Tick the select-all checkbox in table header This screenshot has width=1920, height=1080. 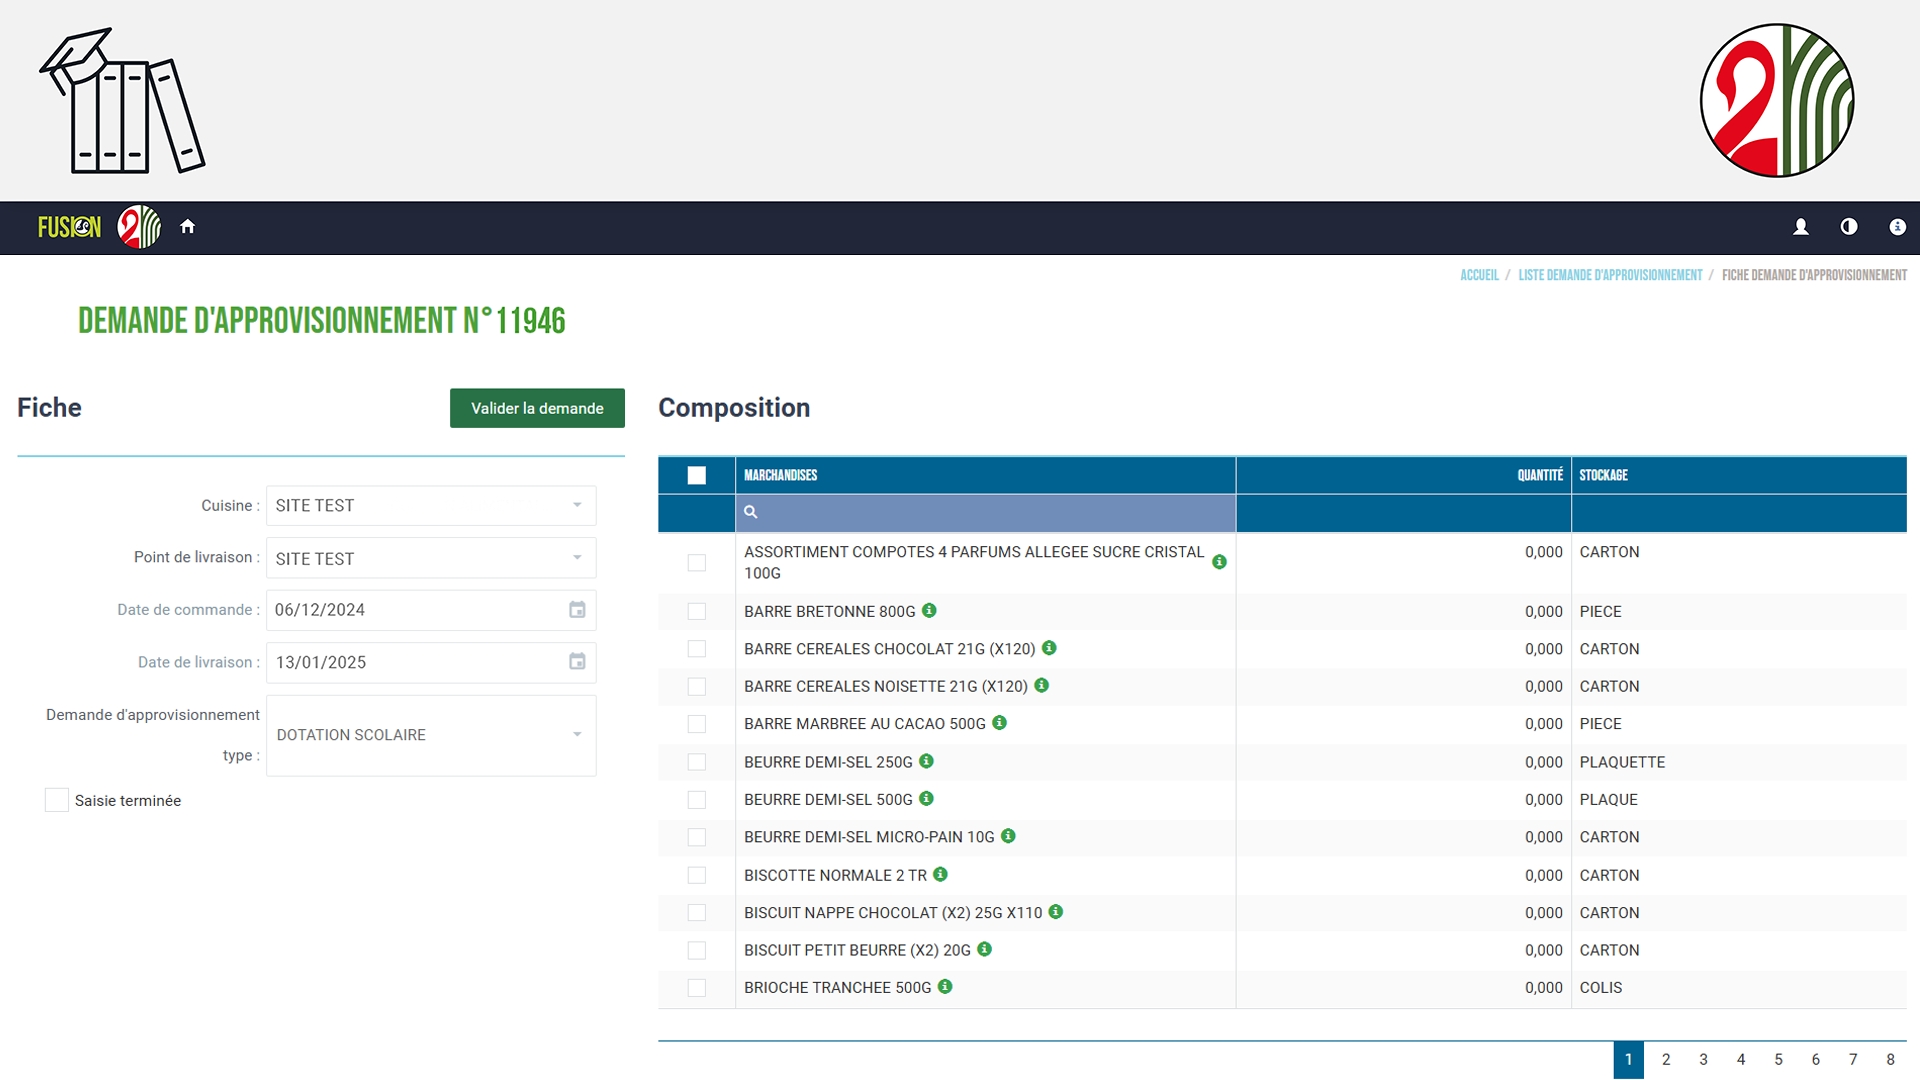697,476
